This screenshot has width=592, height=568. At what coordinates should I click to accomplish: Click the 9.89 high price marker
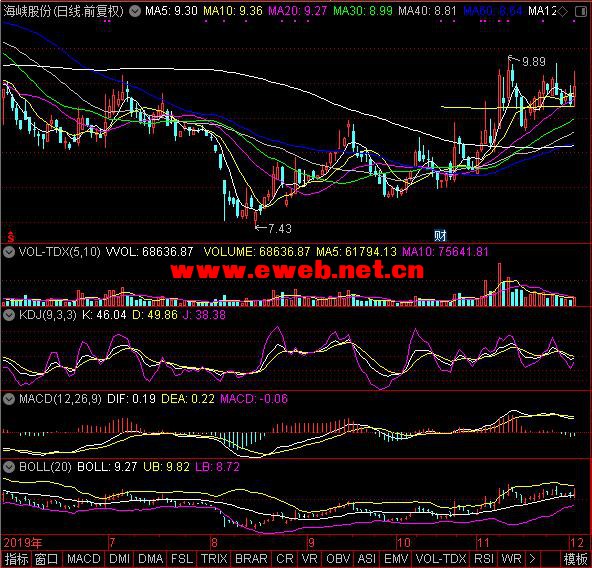(x=533, y=61)
